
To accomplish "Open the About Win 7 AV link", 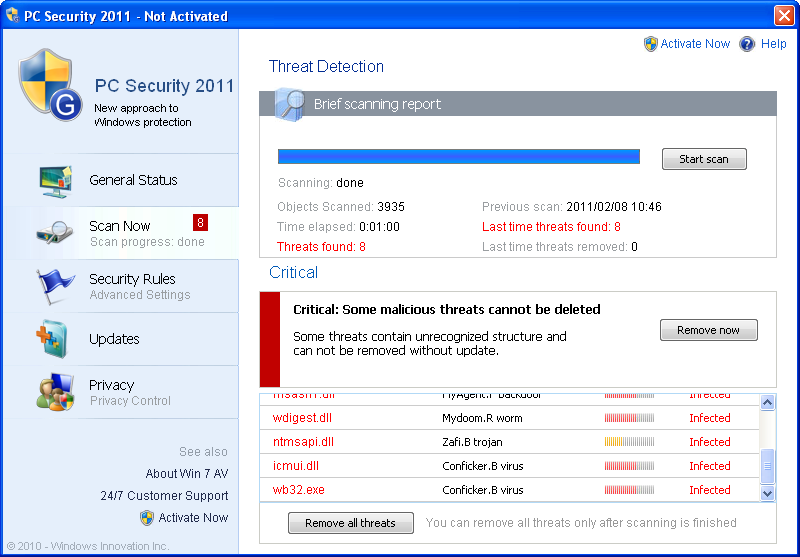I will pyautogui.click(x=187, y=474).
